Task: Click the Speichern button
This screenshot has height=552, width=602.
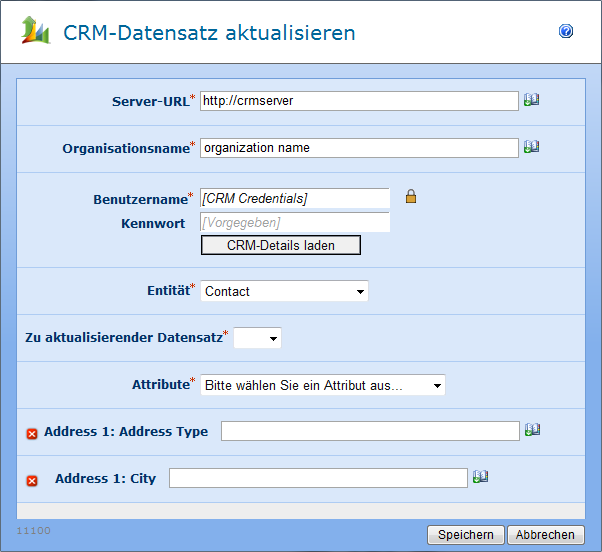Action: coord(465,535)
